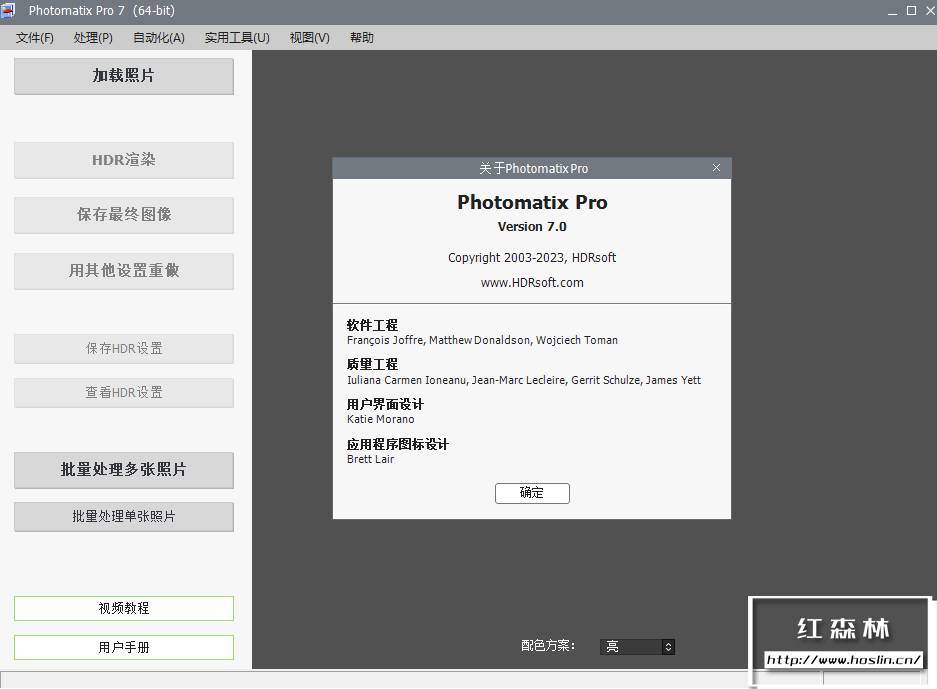937x689 pixels.
Task: Open the 实用工具(U) menu
Action: pyautogui.click(x=237, y=38)
